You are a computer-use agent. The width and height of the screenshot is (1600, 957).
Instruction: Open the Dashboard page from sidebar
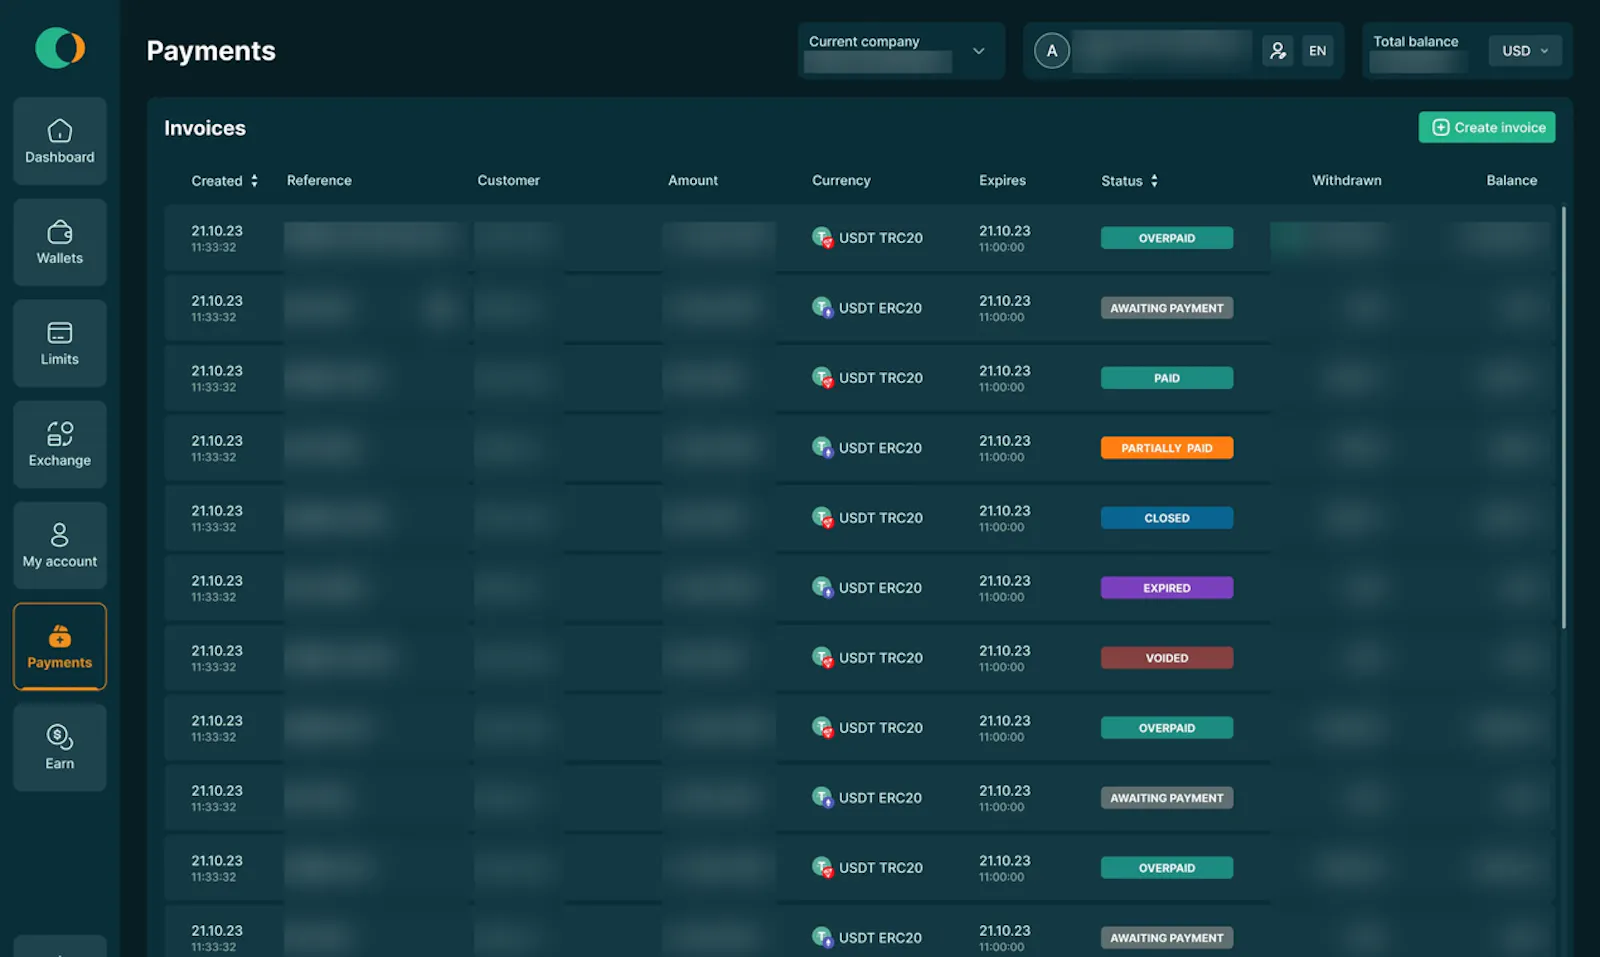[x=60, y=141]
